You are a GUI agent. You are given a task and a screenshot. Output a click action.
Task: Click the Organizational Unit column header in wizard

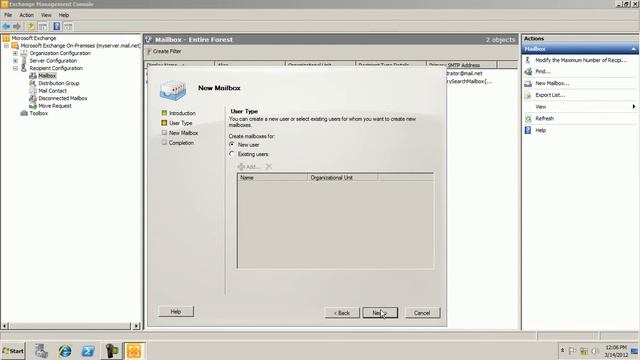(342, 178)
